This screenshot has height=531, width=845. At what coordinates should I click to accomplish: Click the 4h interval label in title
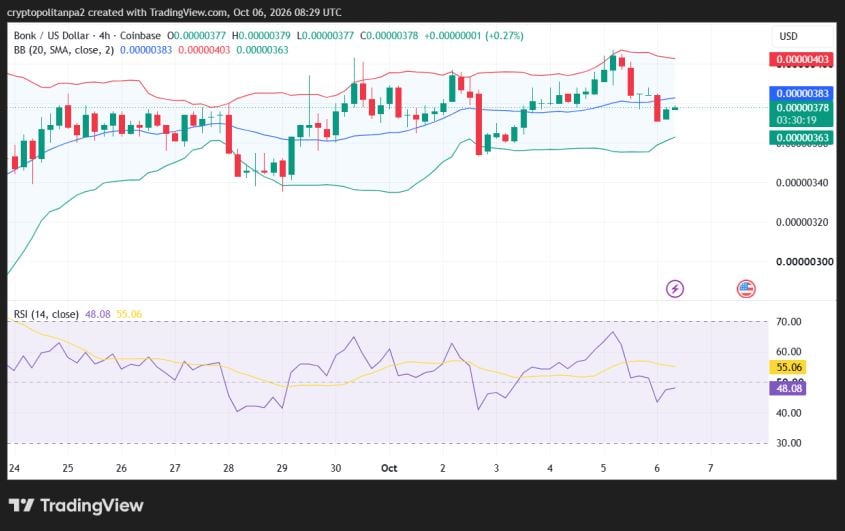[104, 36]
